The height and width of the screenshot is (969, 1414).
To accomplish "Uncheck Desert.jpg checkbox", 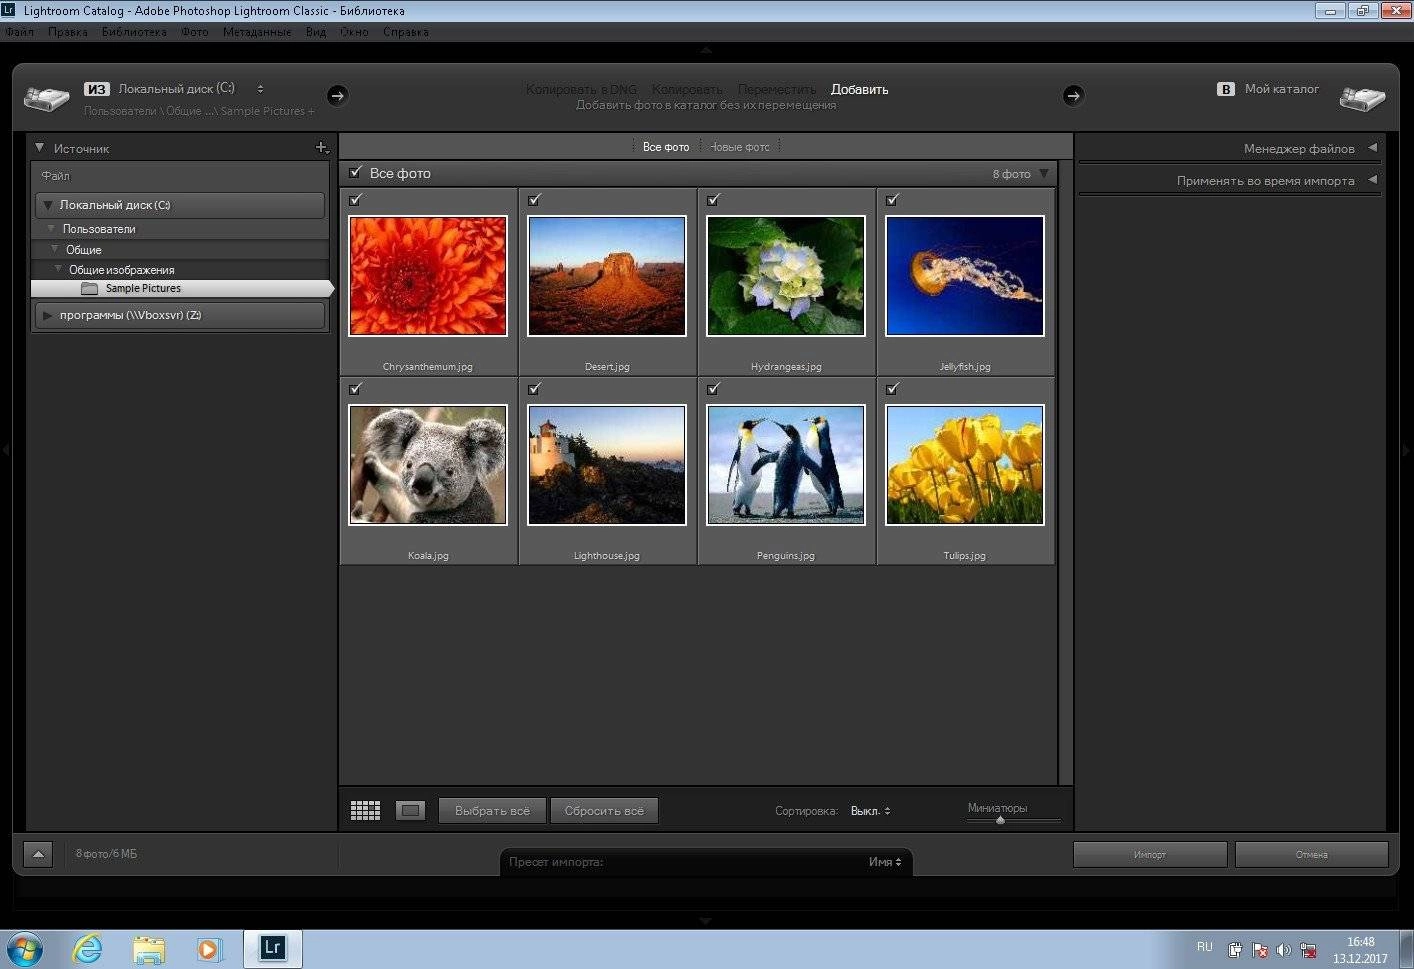I will point(534,200).
